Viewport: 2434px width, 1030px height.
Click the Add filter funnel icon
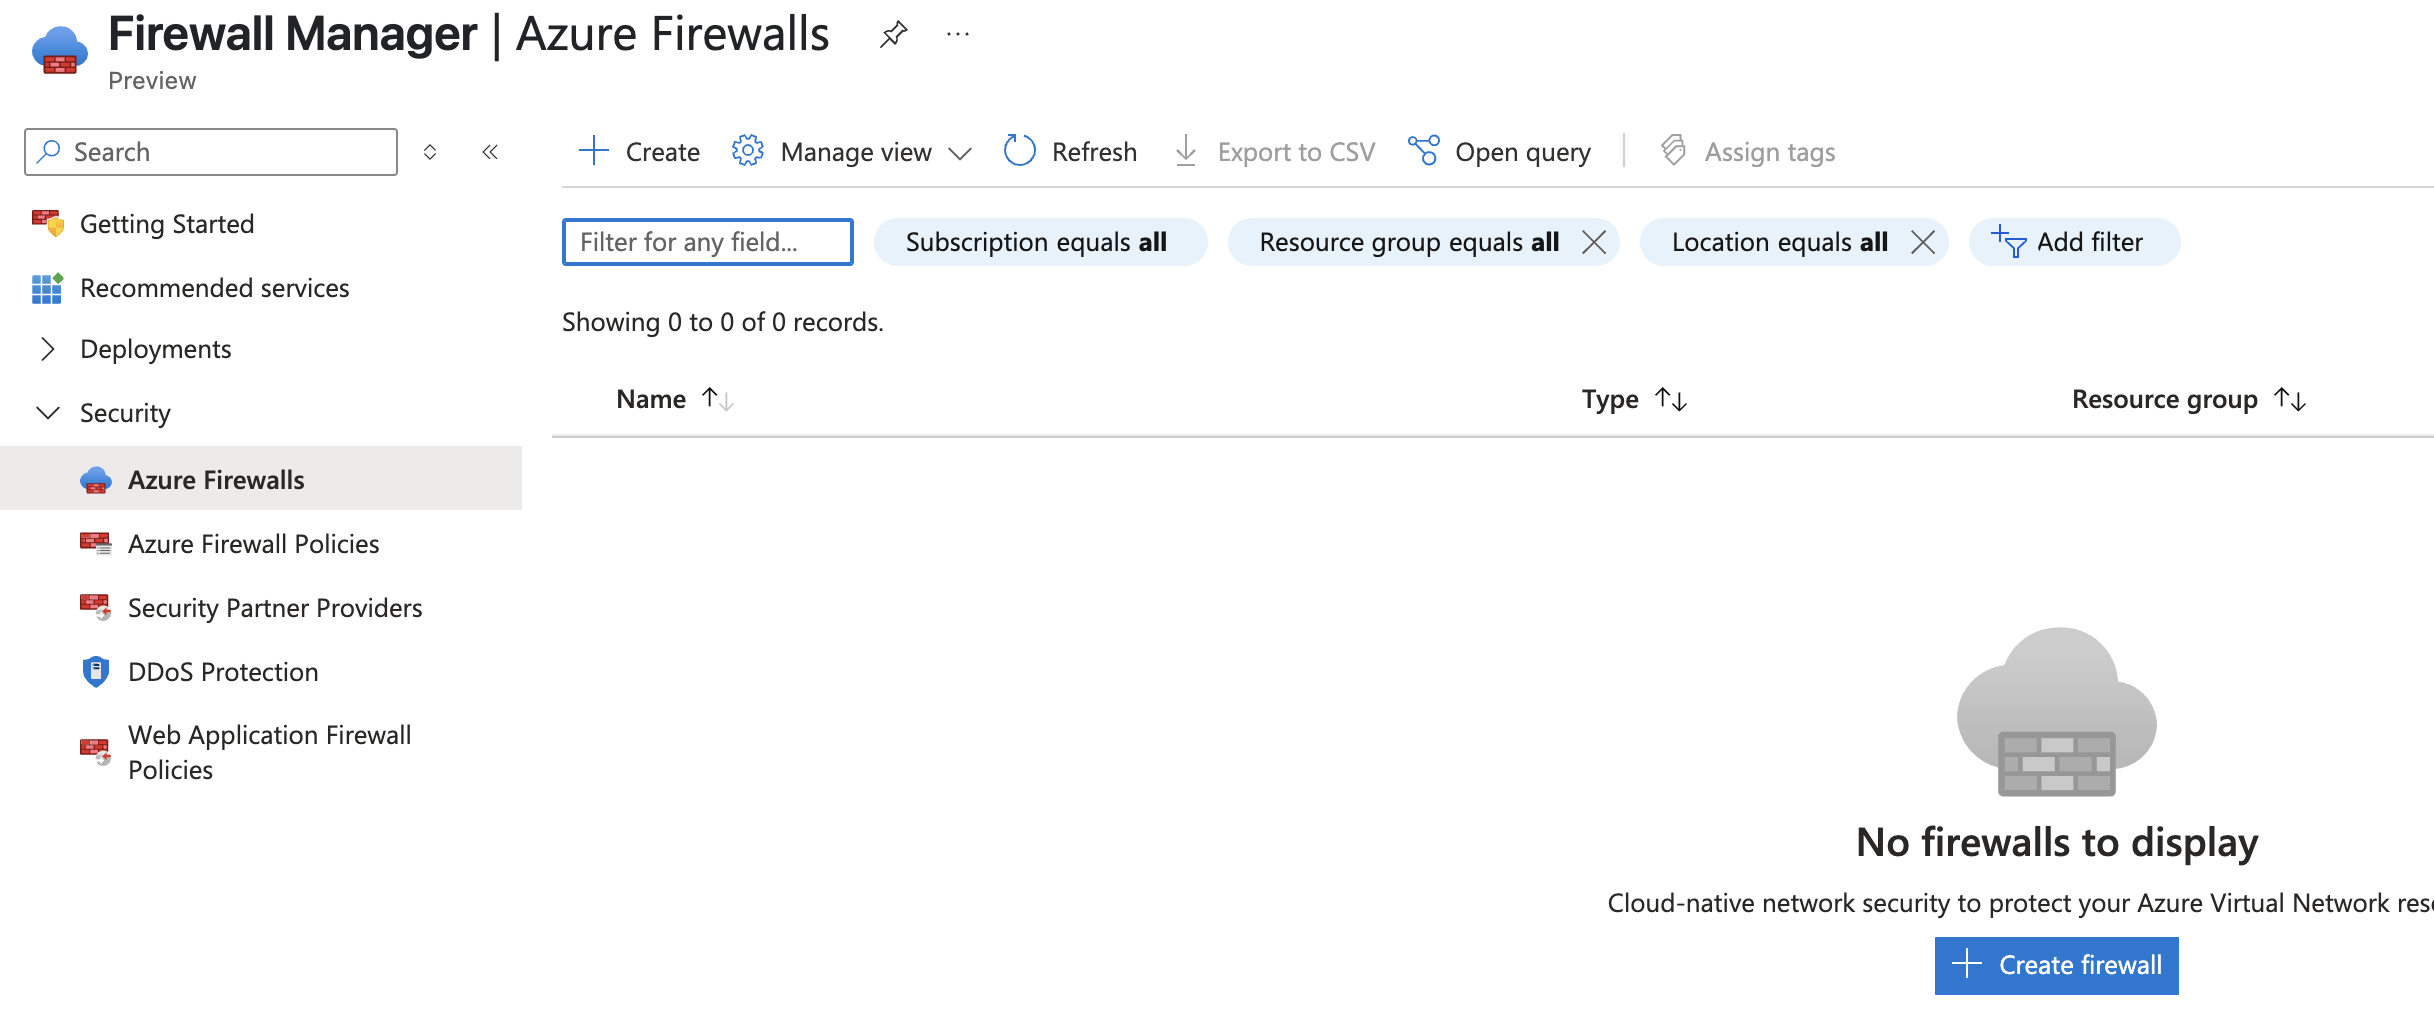pos(2008,242)
